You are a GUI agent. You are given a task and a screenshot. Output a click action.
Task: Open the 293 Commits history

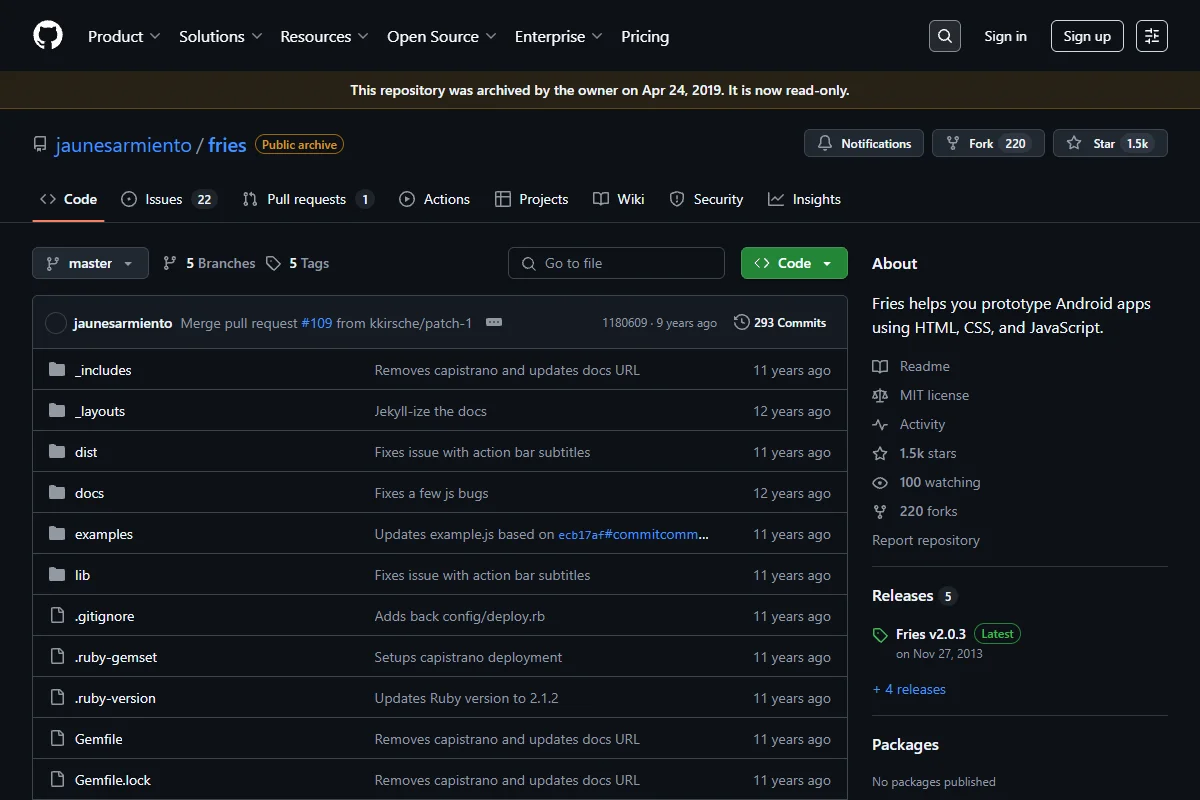point(780,323)
